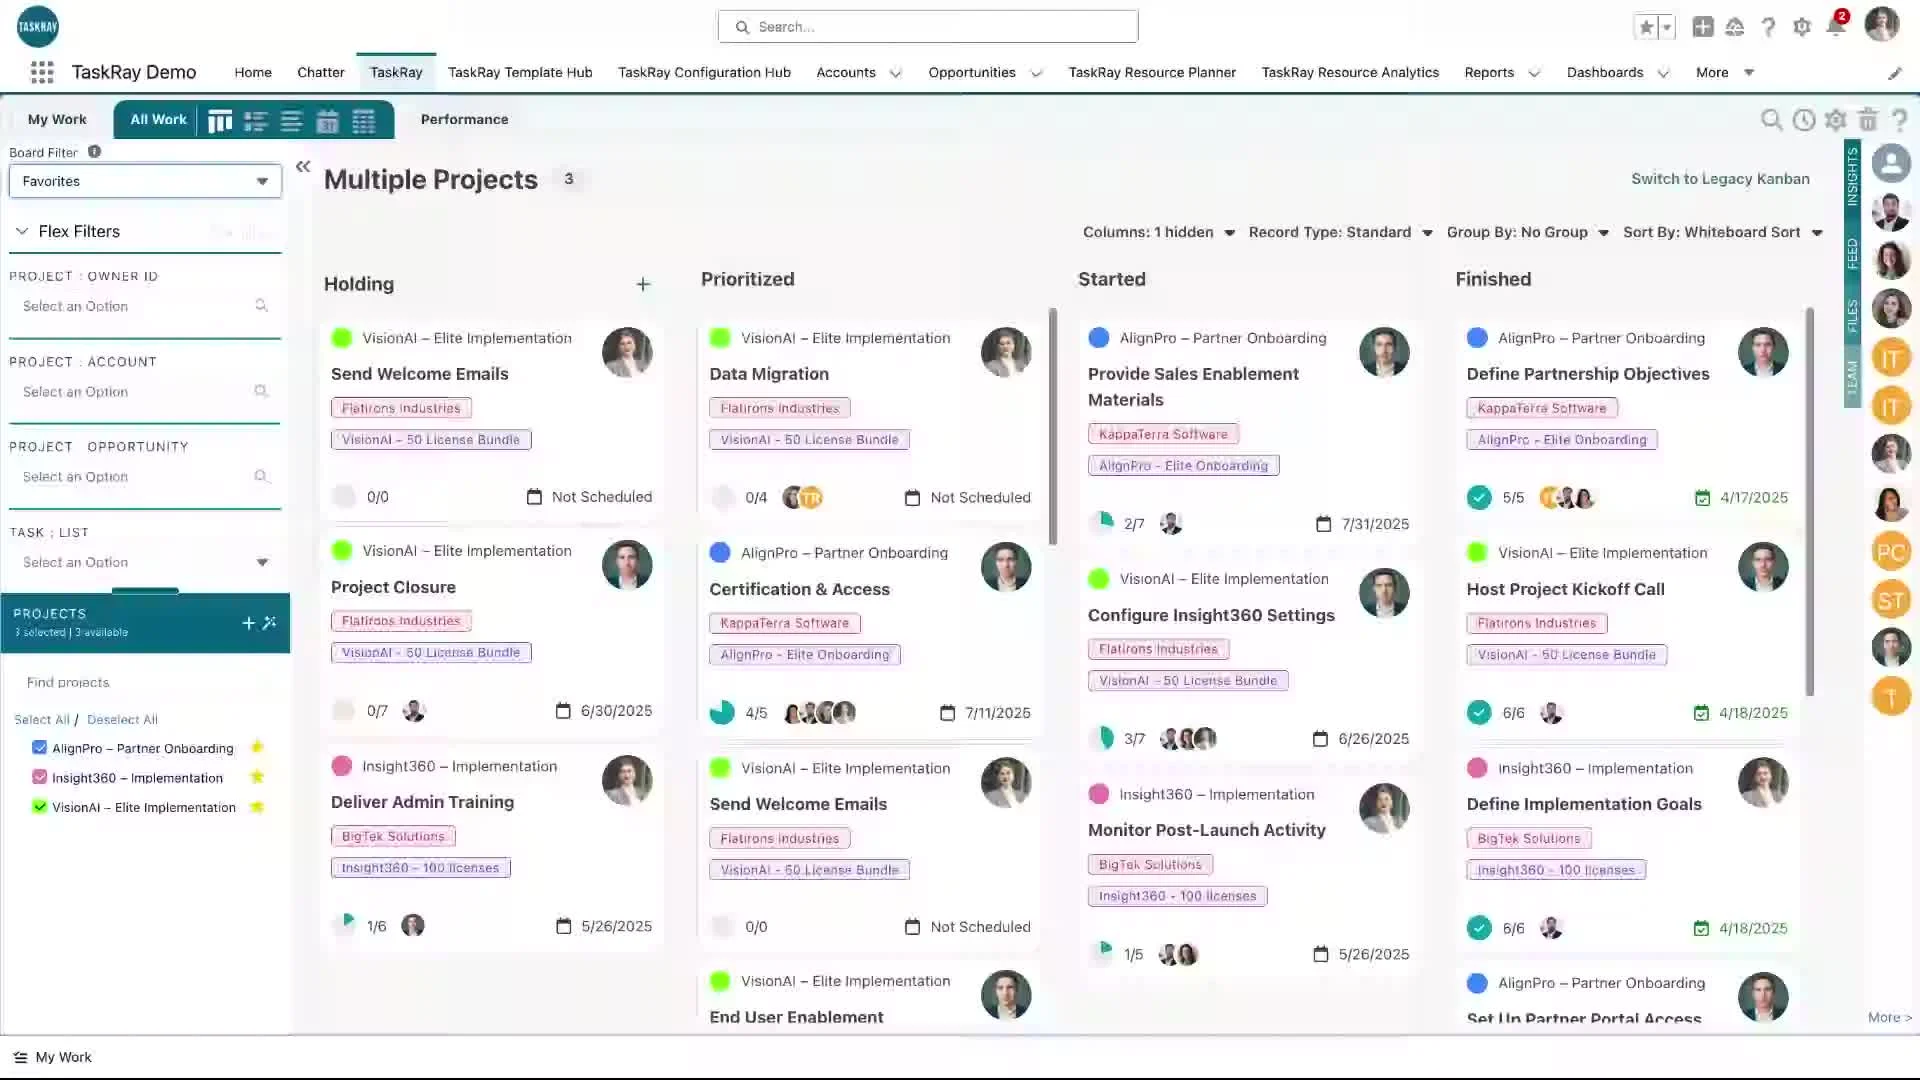This screenshot has height=1080, width=1920.
Task: Click the projects magic wand icon
Action: click(269, 623)
